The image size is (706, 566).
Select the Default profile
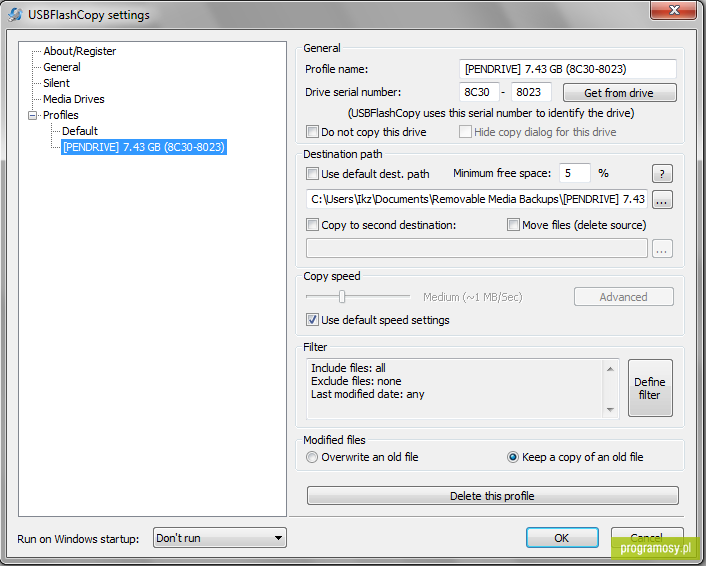(x=80, y=131)
